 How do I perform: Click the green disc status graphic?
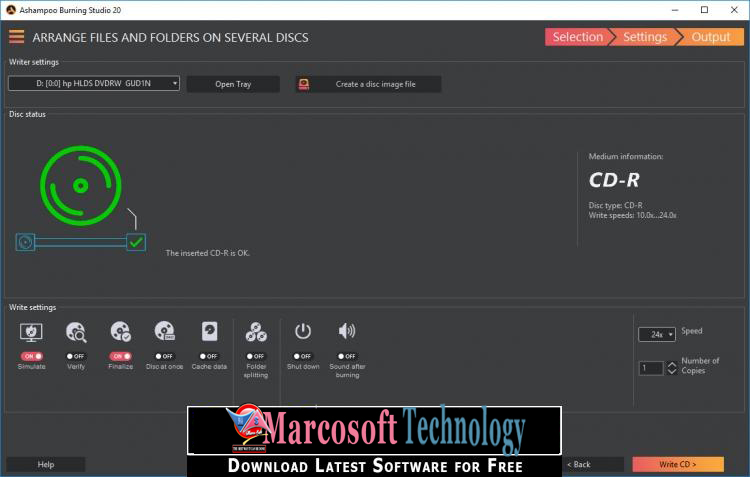pos(81,186)
